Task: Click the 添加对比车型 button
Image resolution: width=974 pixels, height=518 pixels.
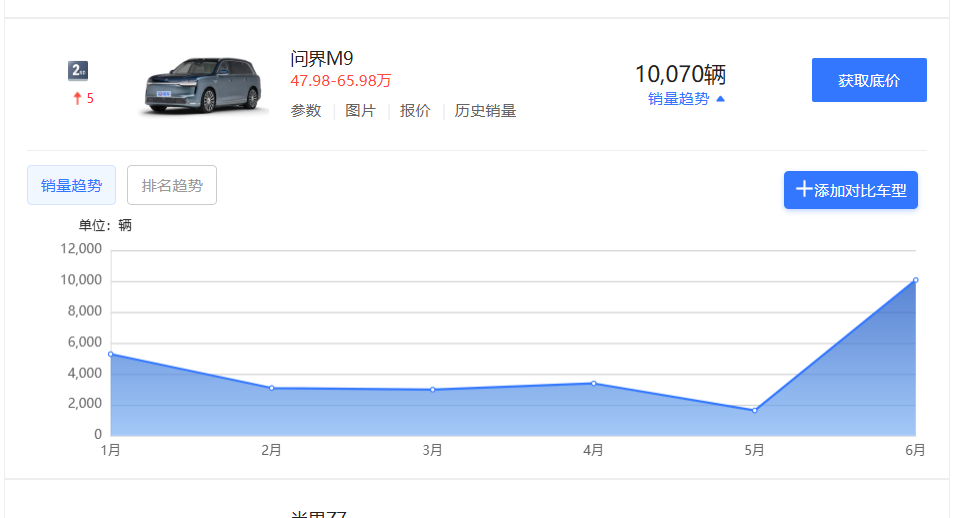Action: [x=850, y=190]
